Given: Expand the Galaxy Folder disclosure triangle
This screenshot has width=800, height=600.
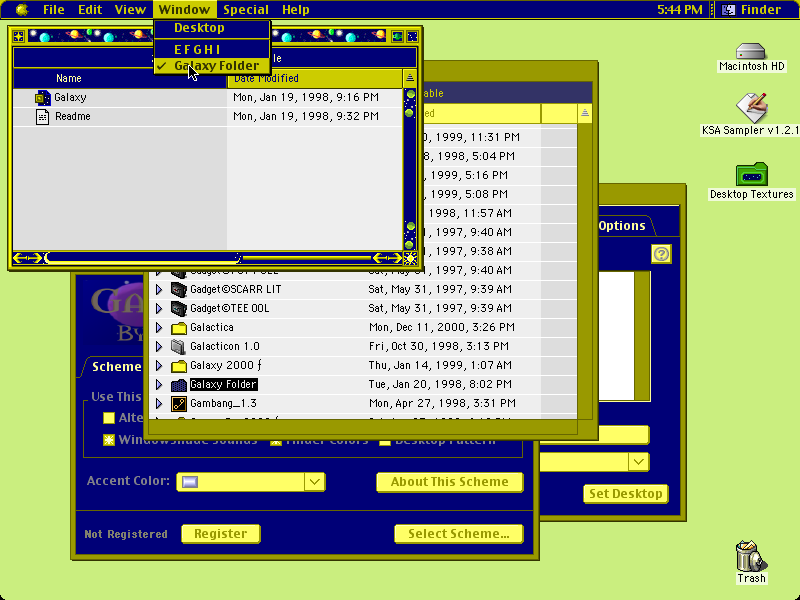Looking at the screenshot, I should [159, 385].
